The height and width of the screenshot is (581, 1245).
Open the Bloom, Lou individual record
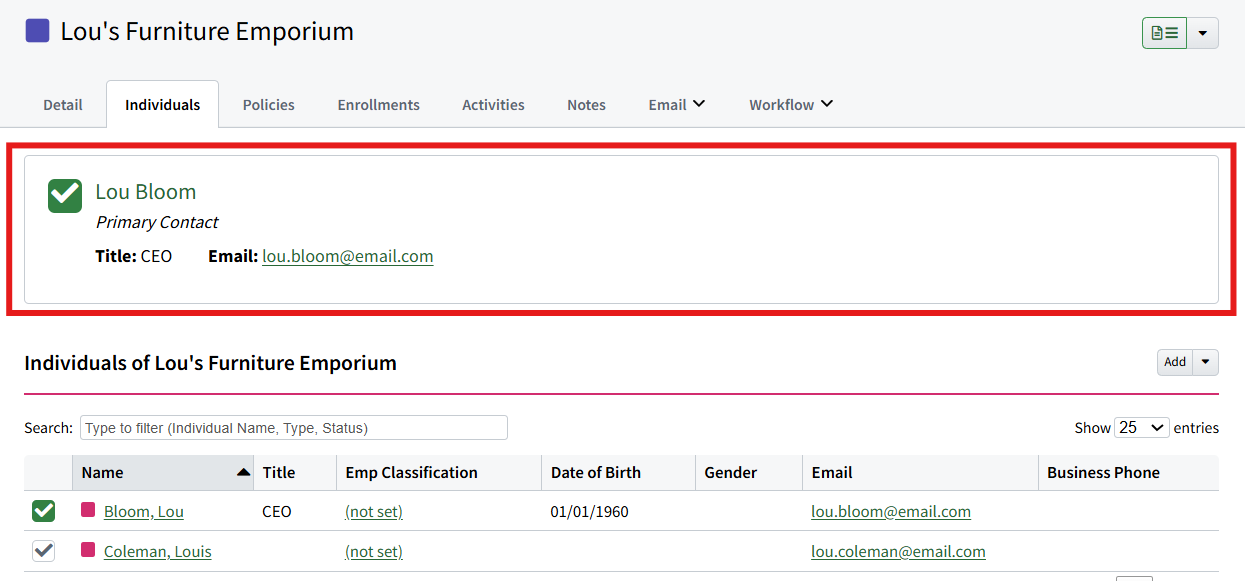tap(144, 512)
